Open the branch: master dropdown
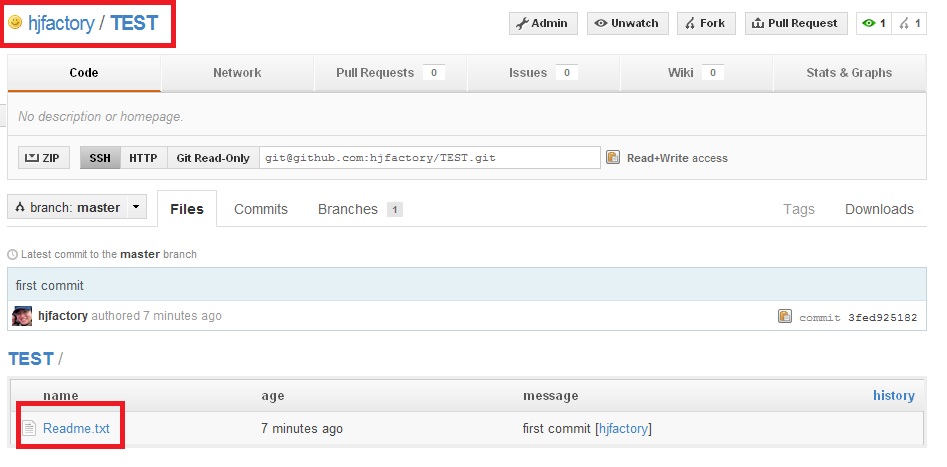 click(x=77, y=207)
